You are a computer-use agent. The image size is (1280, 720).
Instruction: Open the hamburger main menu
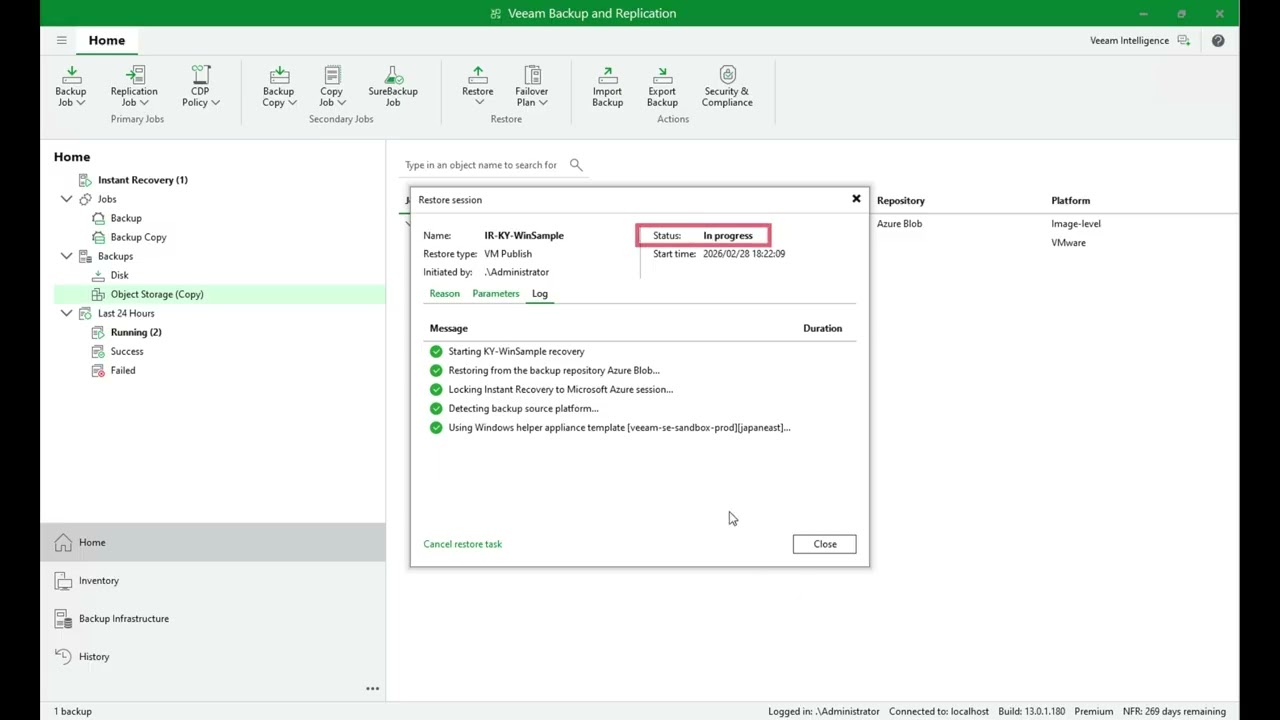pyautogui.click(x=62, y=40)
